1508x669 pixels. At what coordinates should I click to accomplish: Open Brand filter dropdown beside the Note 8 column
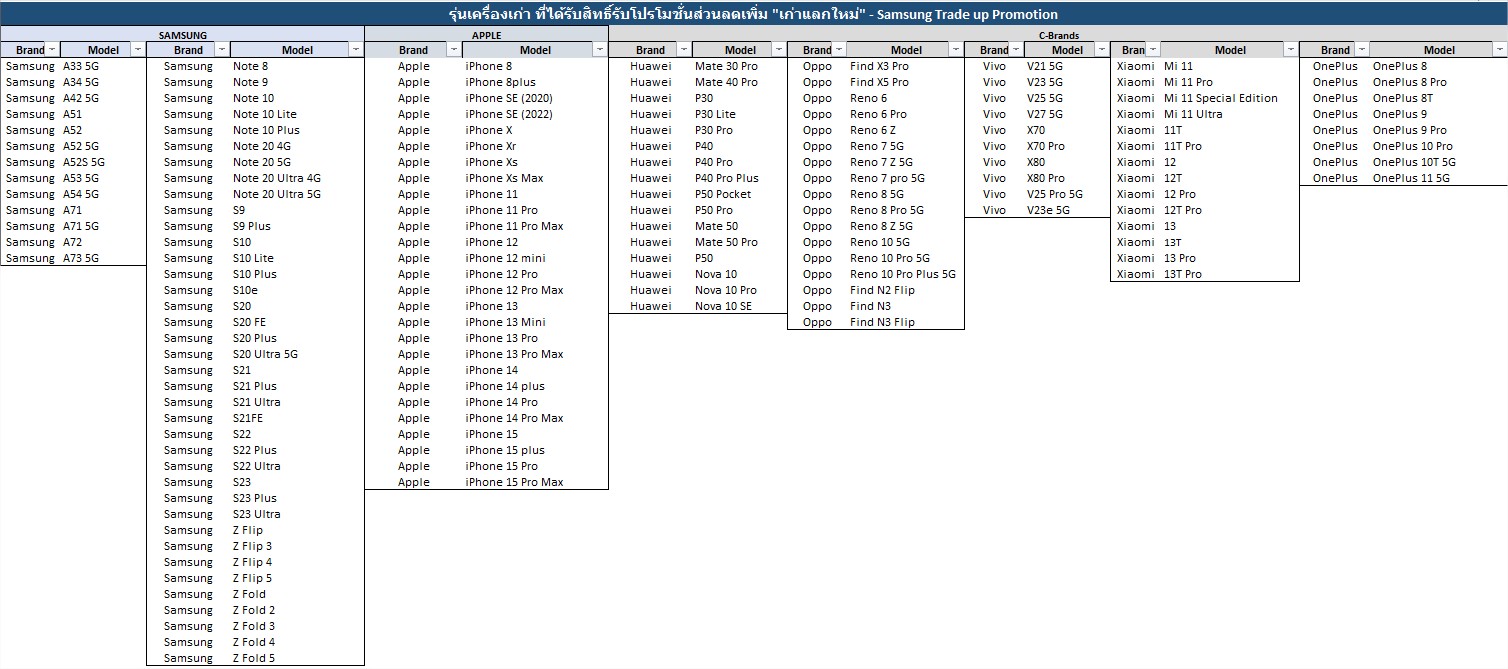click(222, 50)
